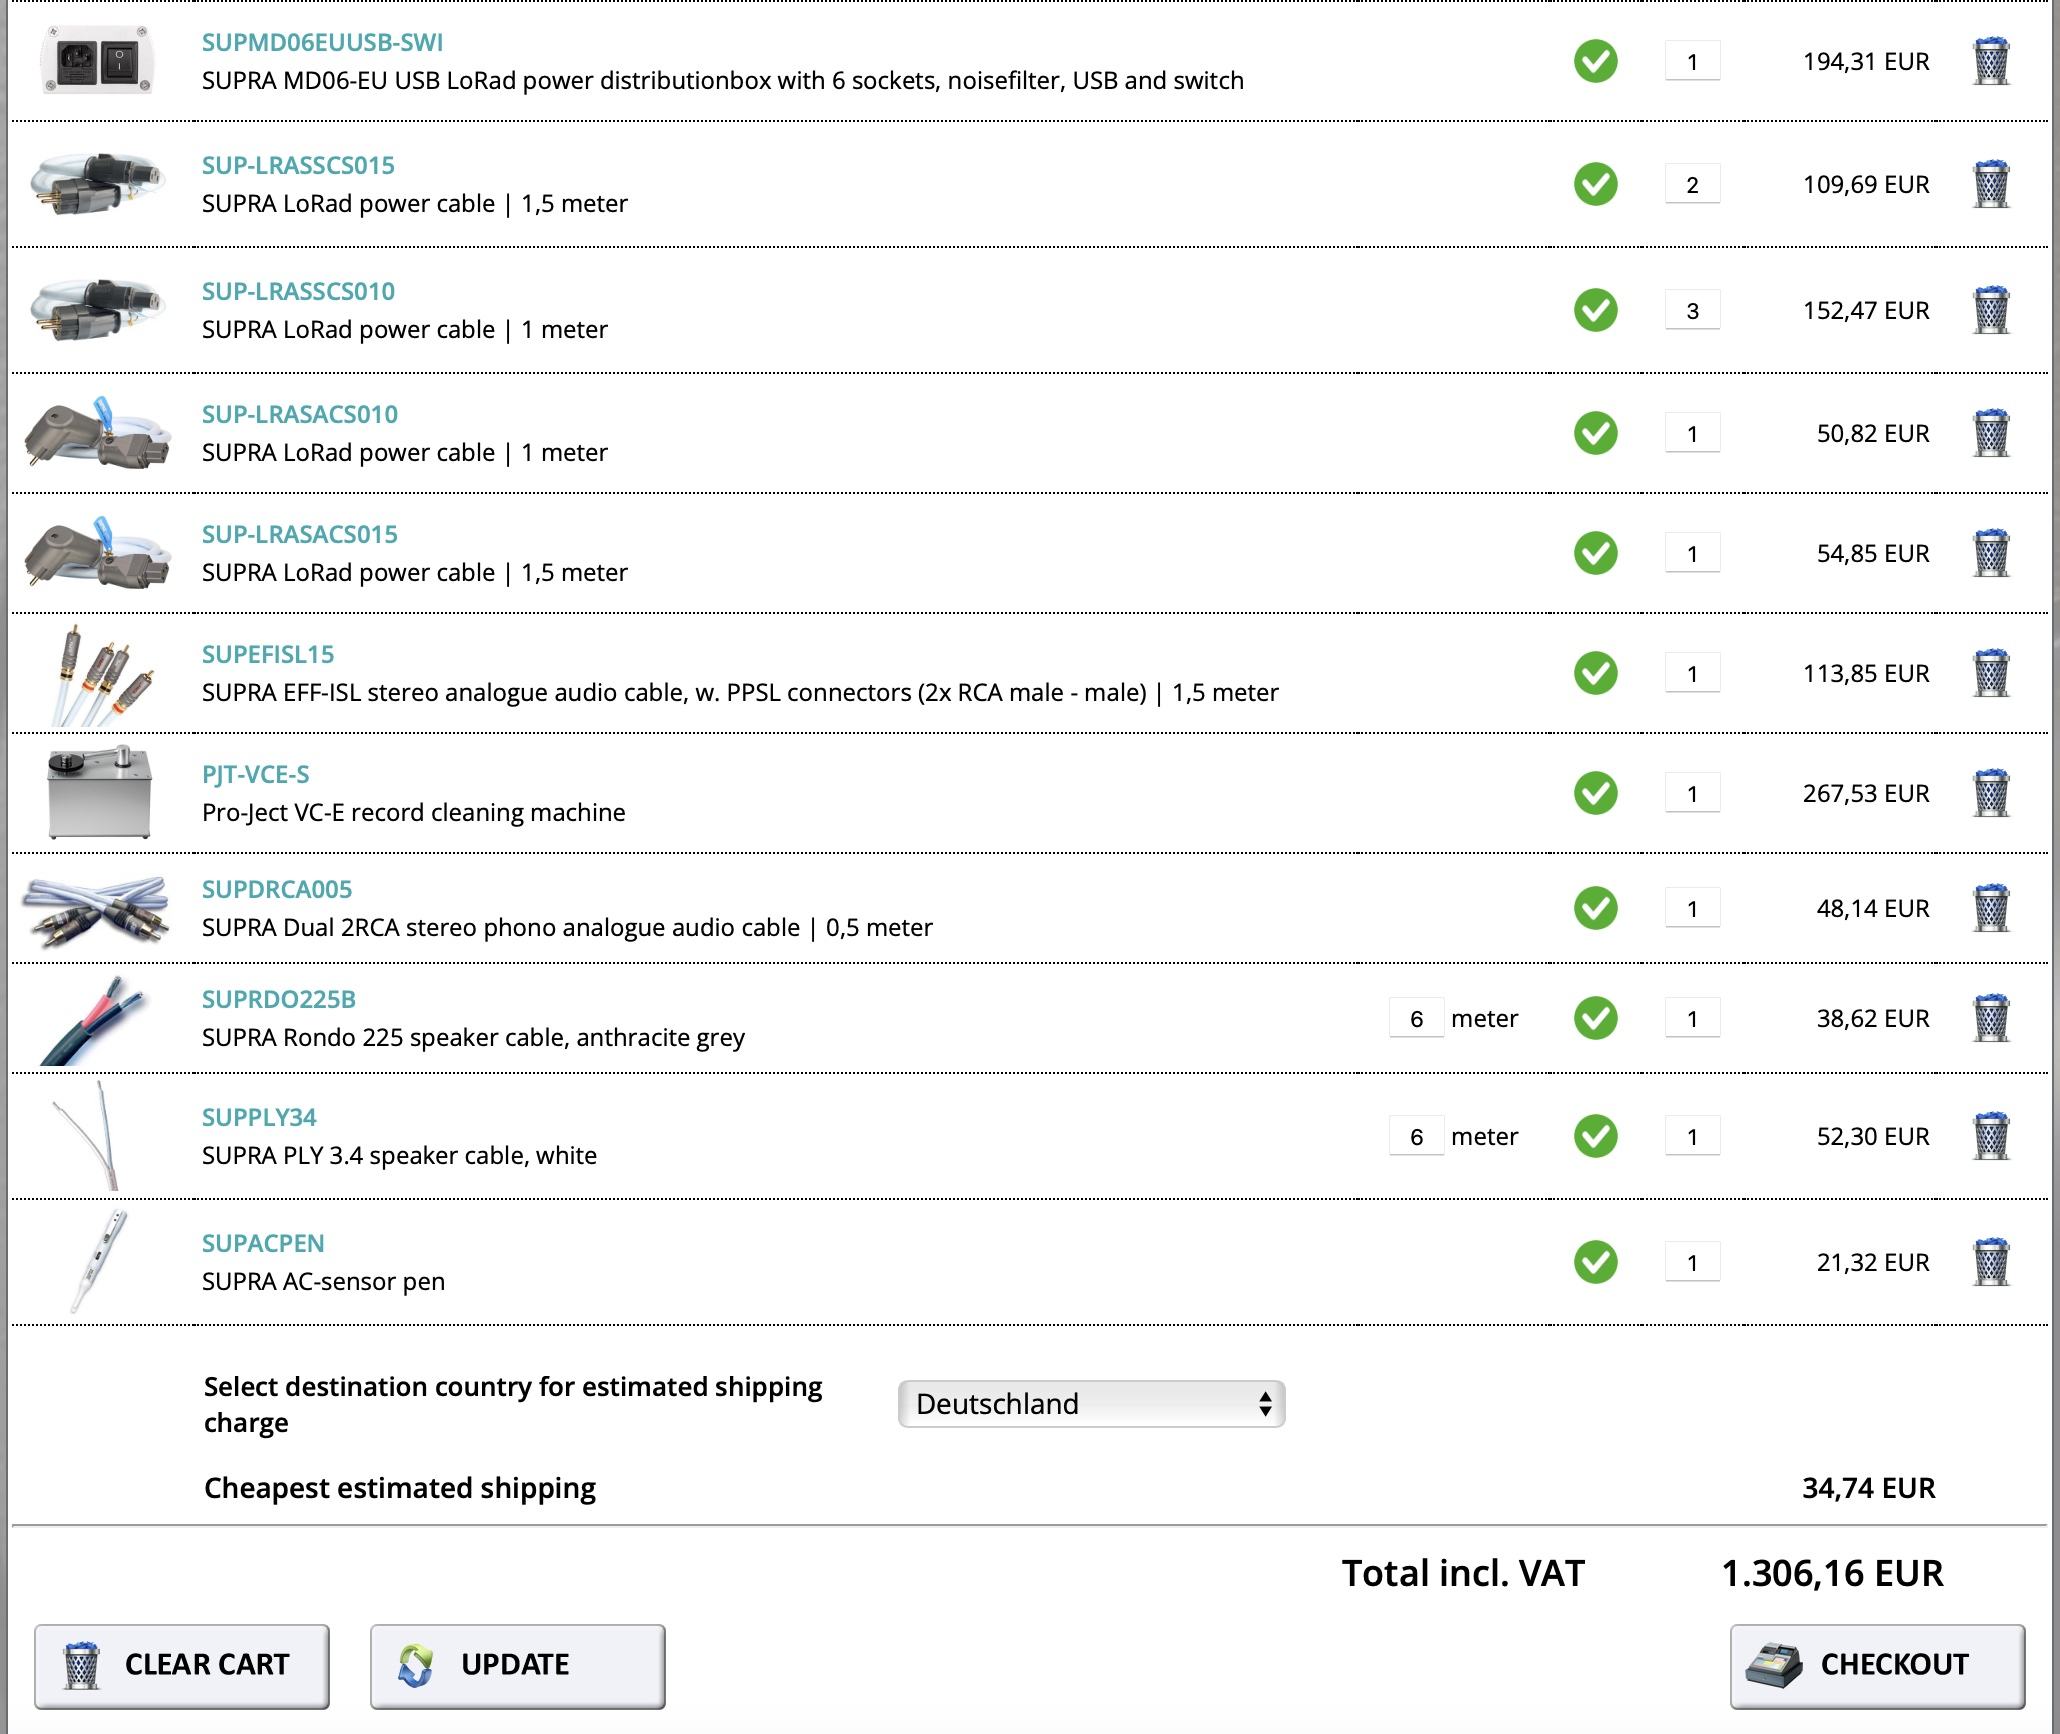
Task: Edit quantity field for PJT-VCE-S
Action: tap(1692, 793)
